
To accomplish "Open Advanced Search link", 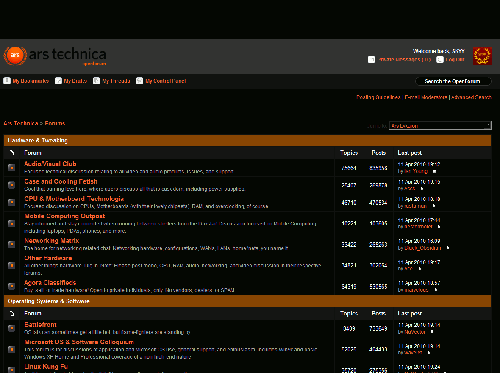I will (x=471, y=97).
